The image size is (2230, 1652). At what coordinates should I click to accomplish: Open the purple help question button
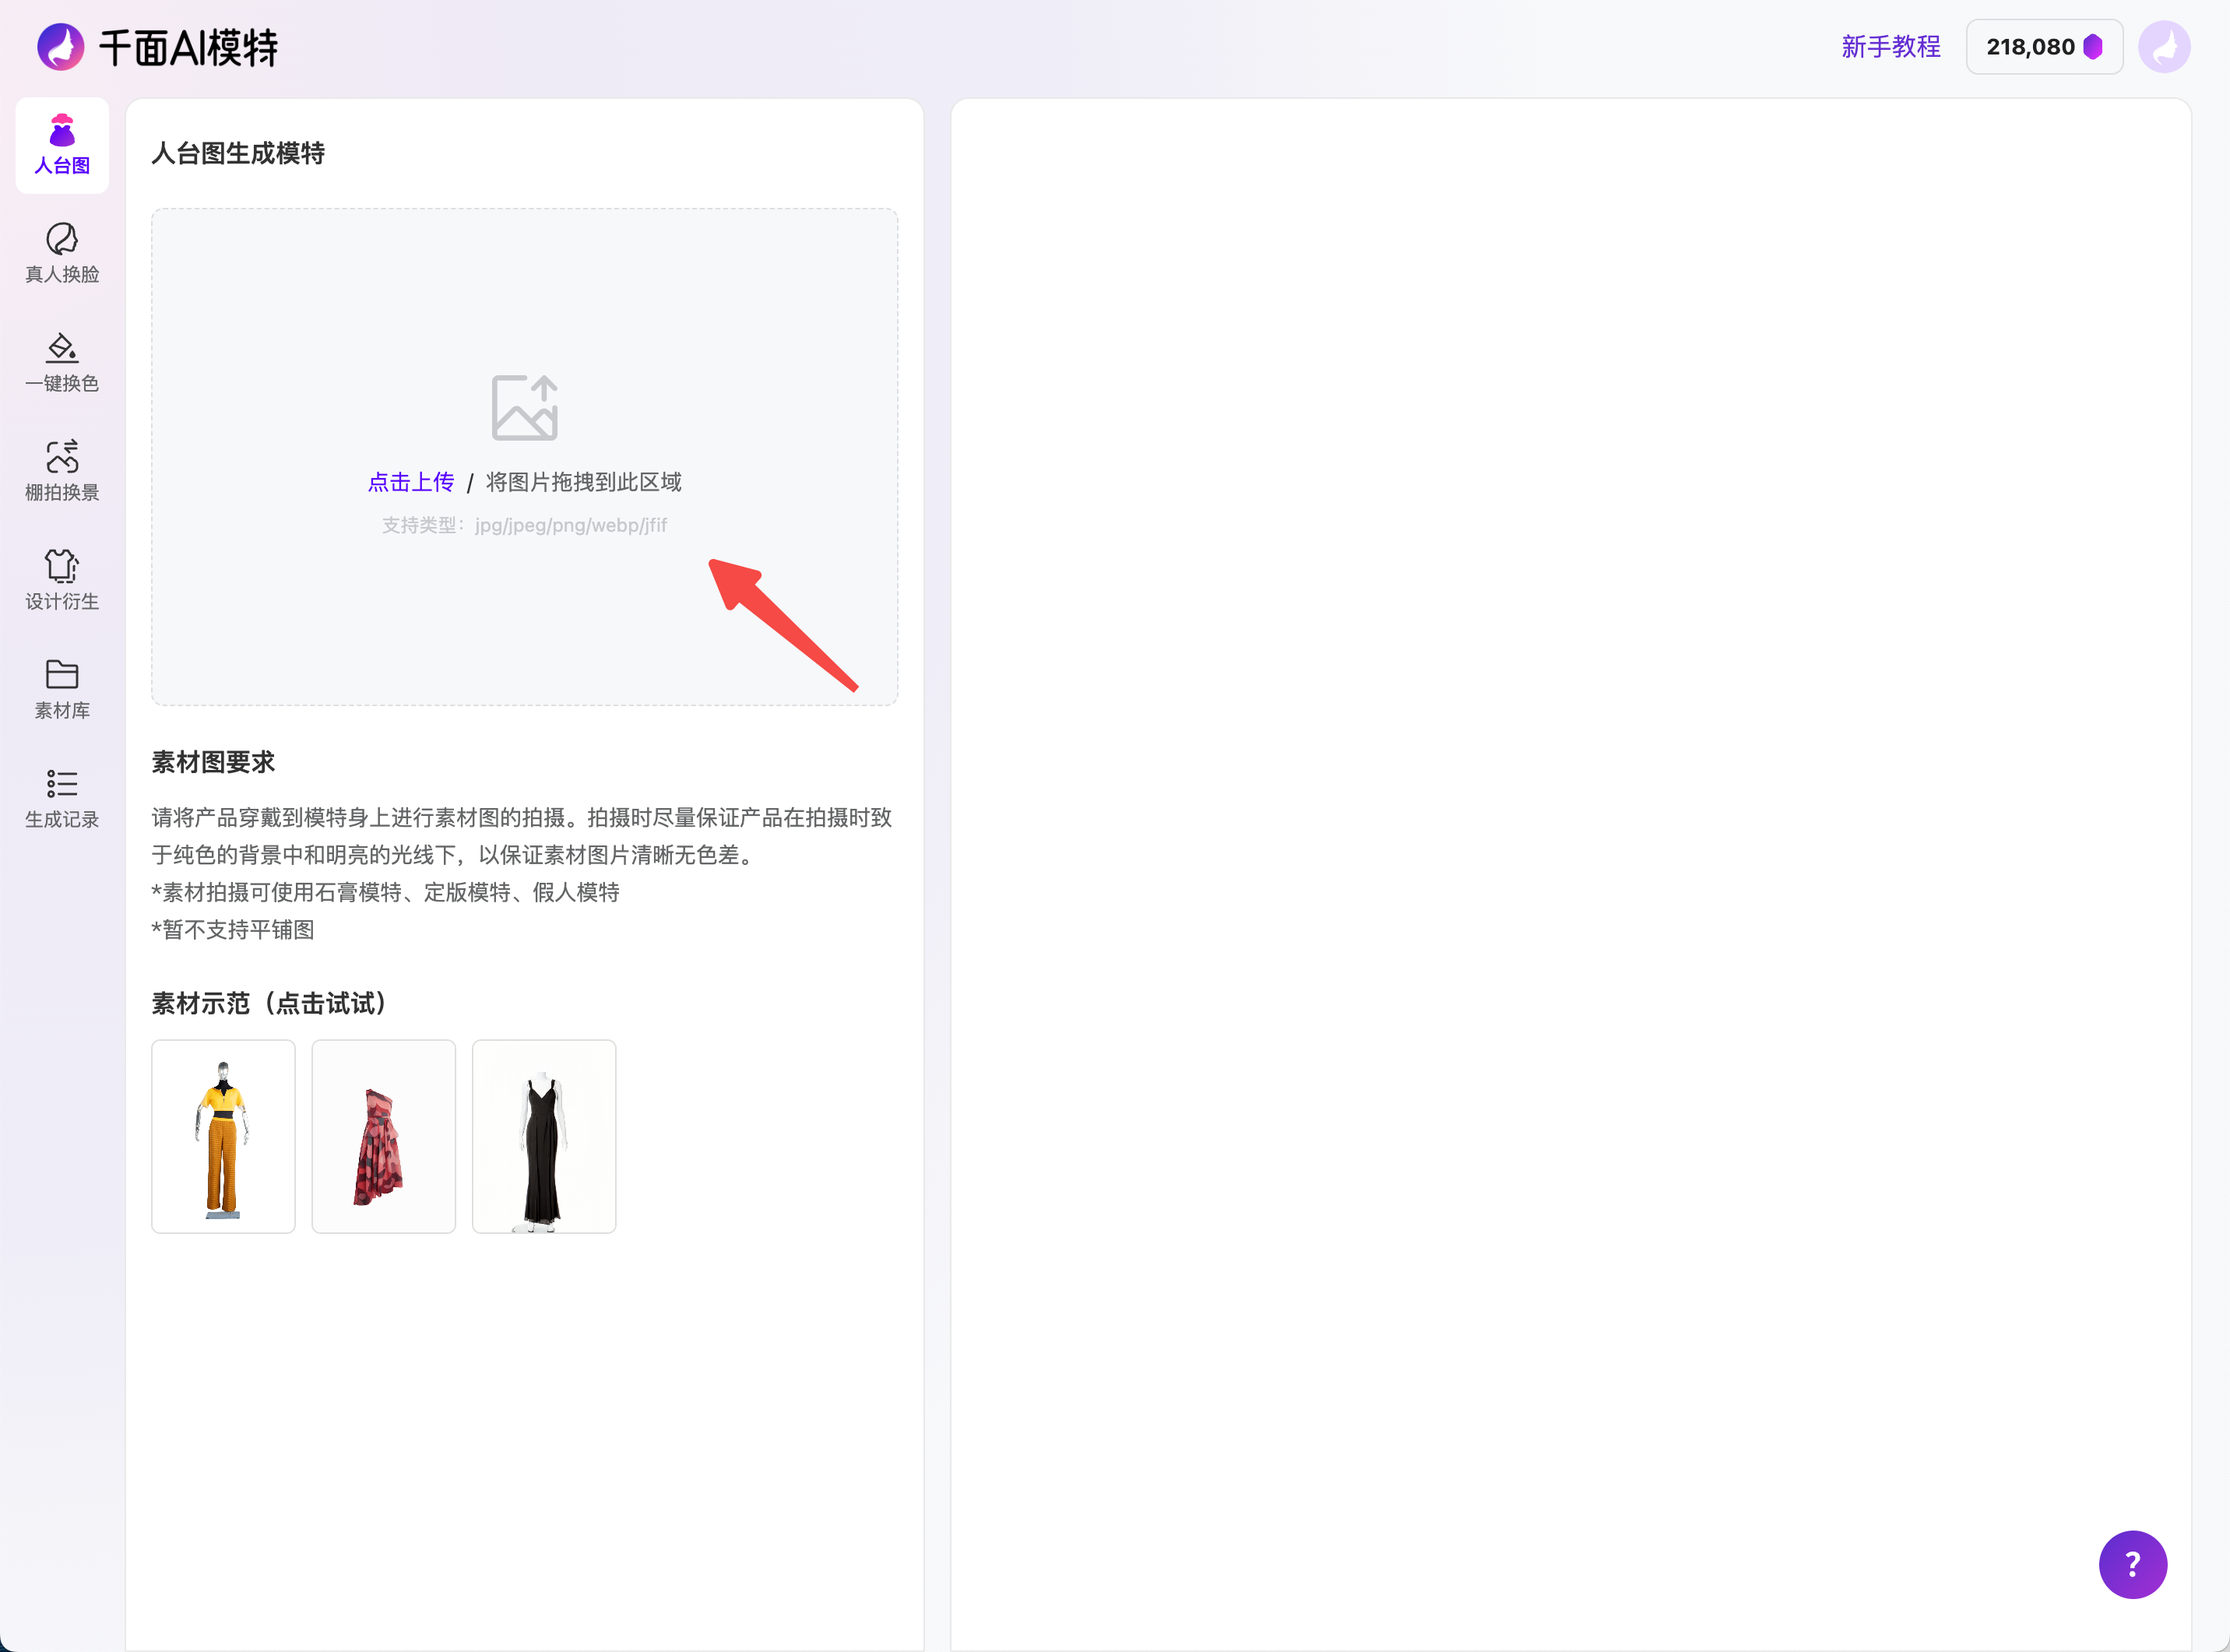2132,1564
